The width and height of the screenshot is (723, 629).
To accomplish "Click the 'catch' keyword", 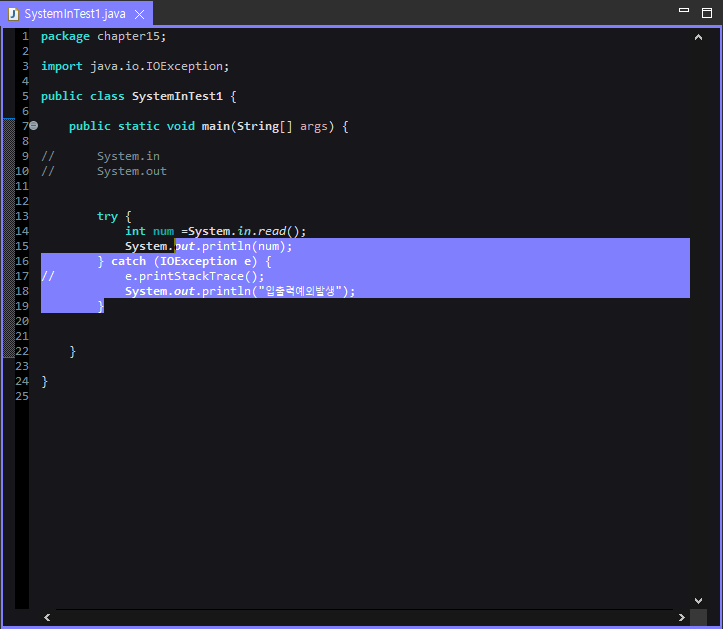I will 128,261.
